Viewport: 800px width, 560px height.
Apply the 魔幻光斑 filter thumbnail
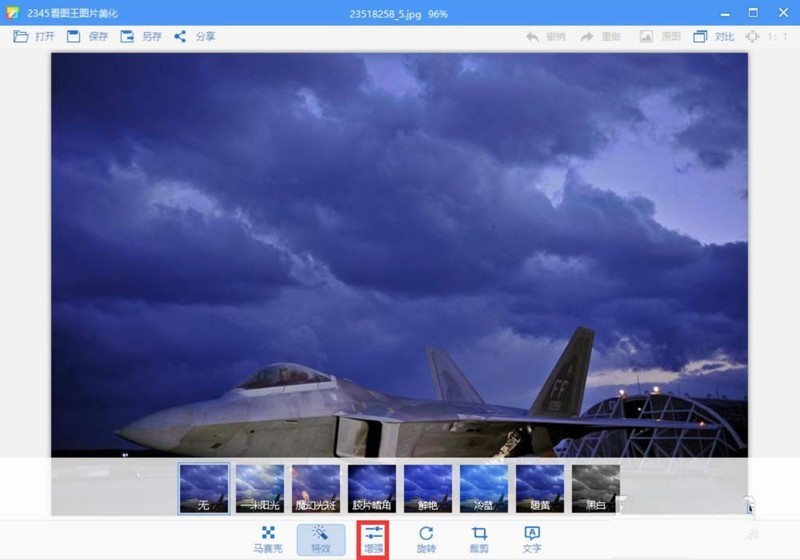pos(316,488)
